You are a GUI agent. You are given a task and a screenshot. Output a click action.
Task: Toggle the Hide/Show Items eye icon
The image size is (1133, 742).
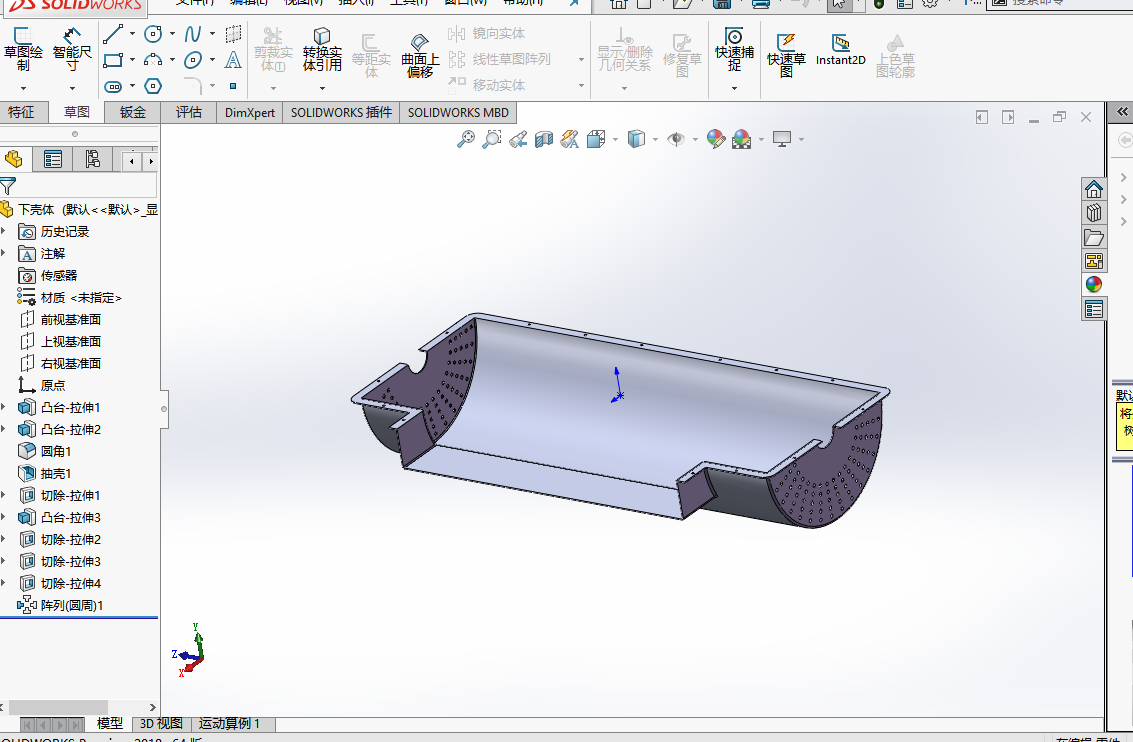pyautogui.click(x=676, y=139)
